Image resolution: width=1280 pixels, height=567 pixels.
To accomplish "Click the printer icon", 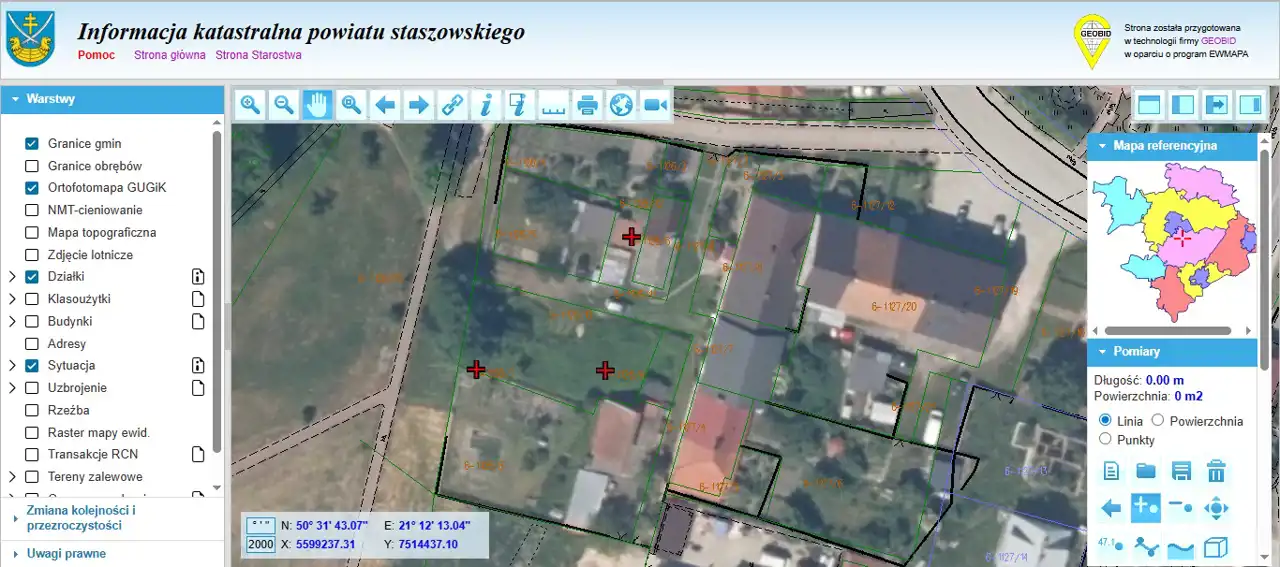I will tap(587, 104).
